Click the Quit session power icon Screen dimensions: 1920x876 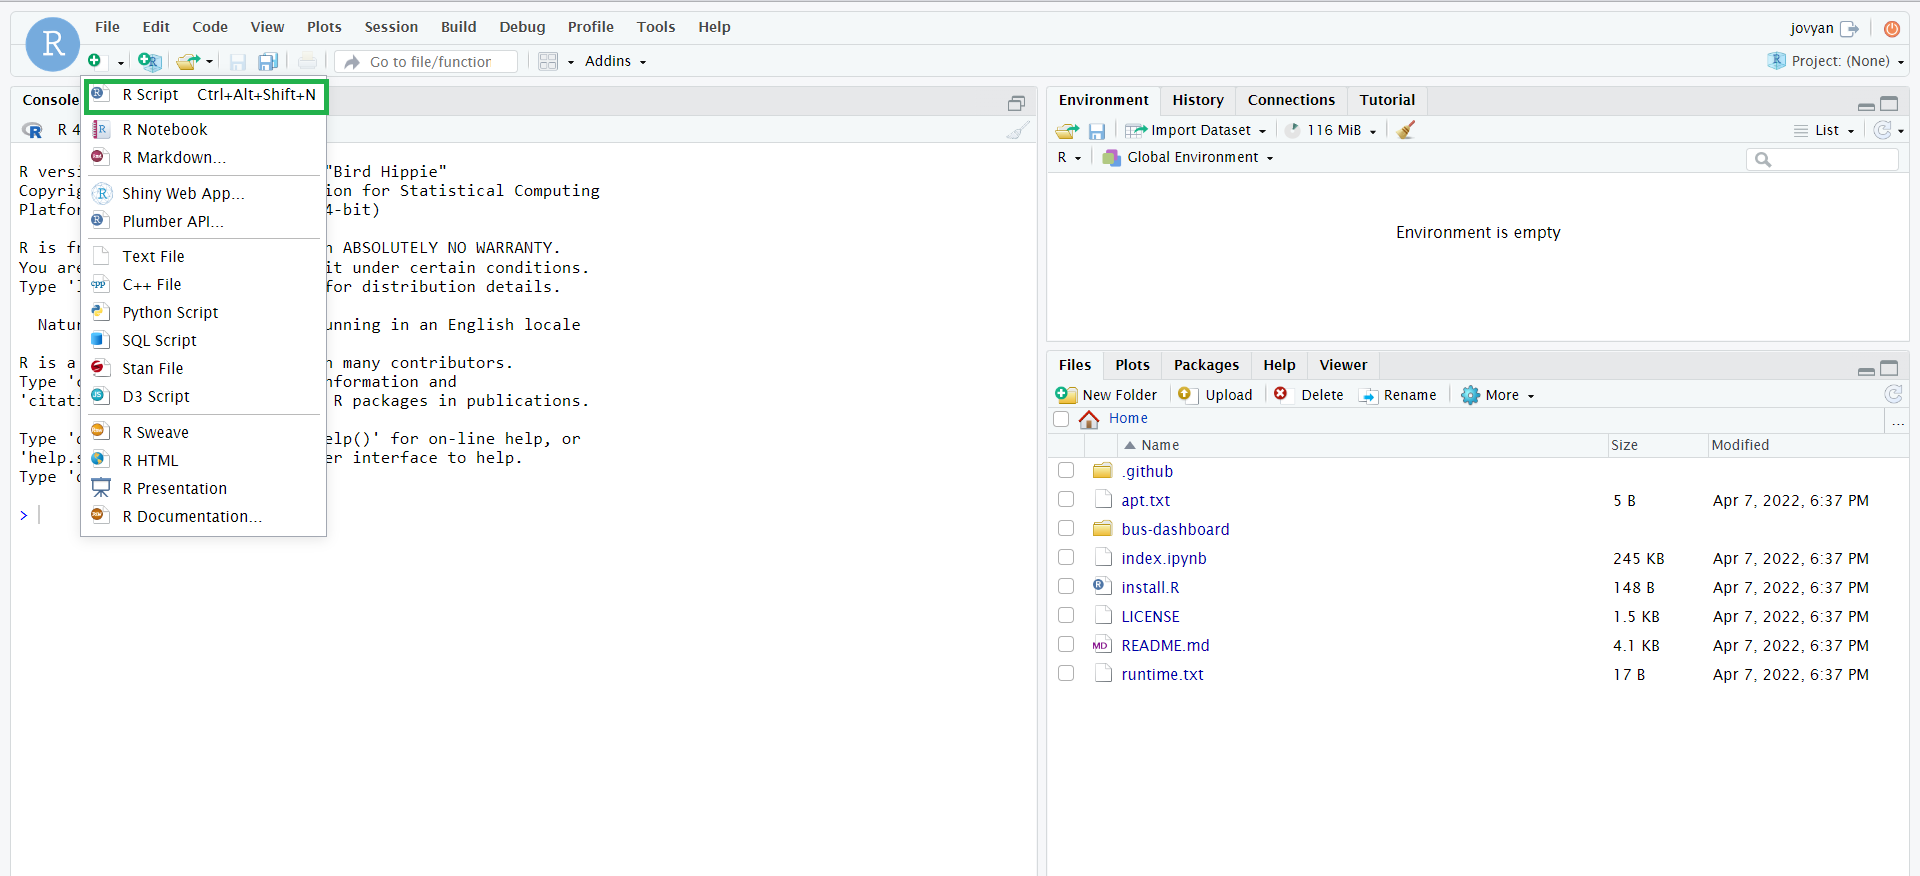[1892, 29]
